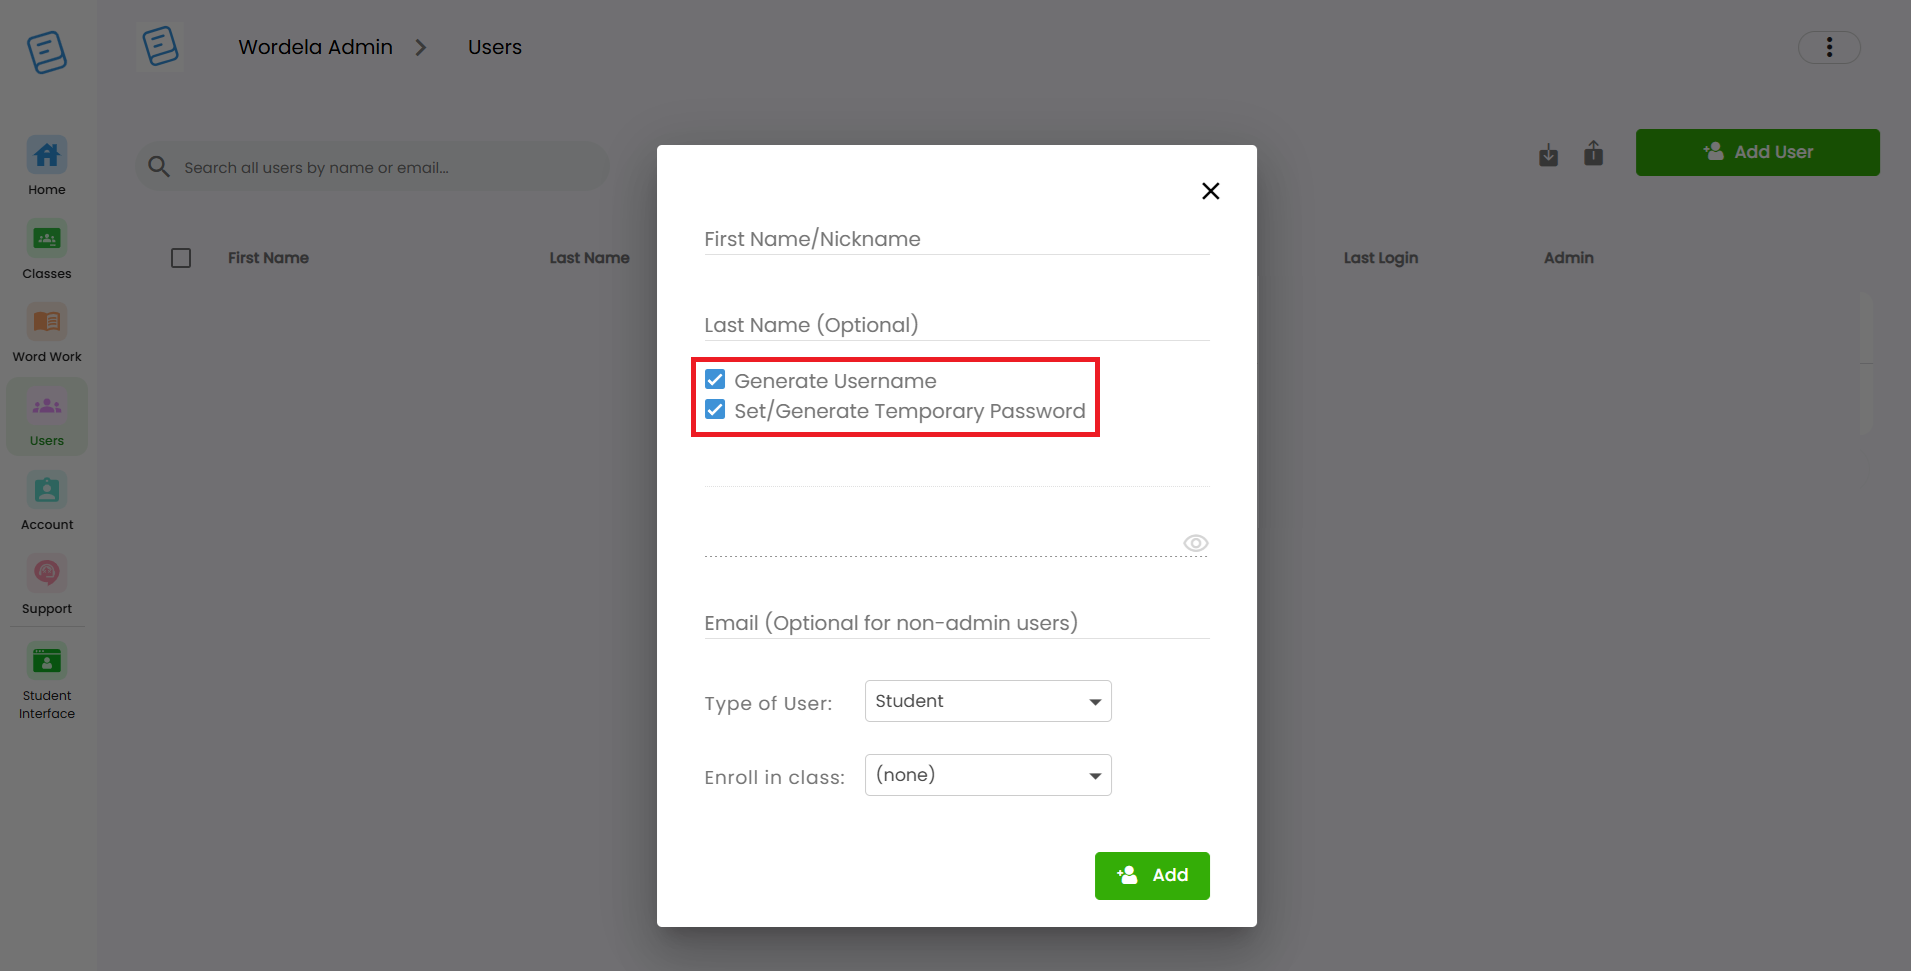This screenshot has width=1911, height=971.
Task: Open the Word Work section
Action: [x=47, y=333]
